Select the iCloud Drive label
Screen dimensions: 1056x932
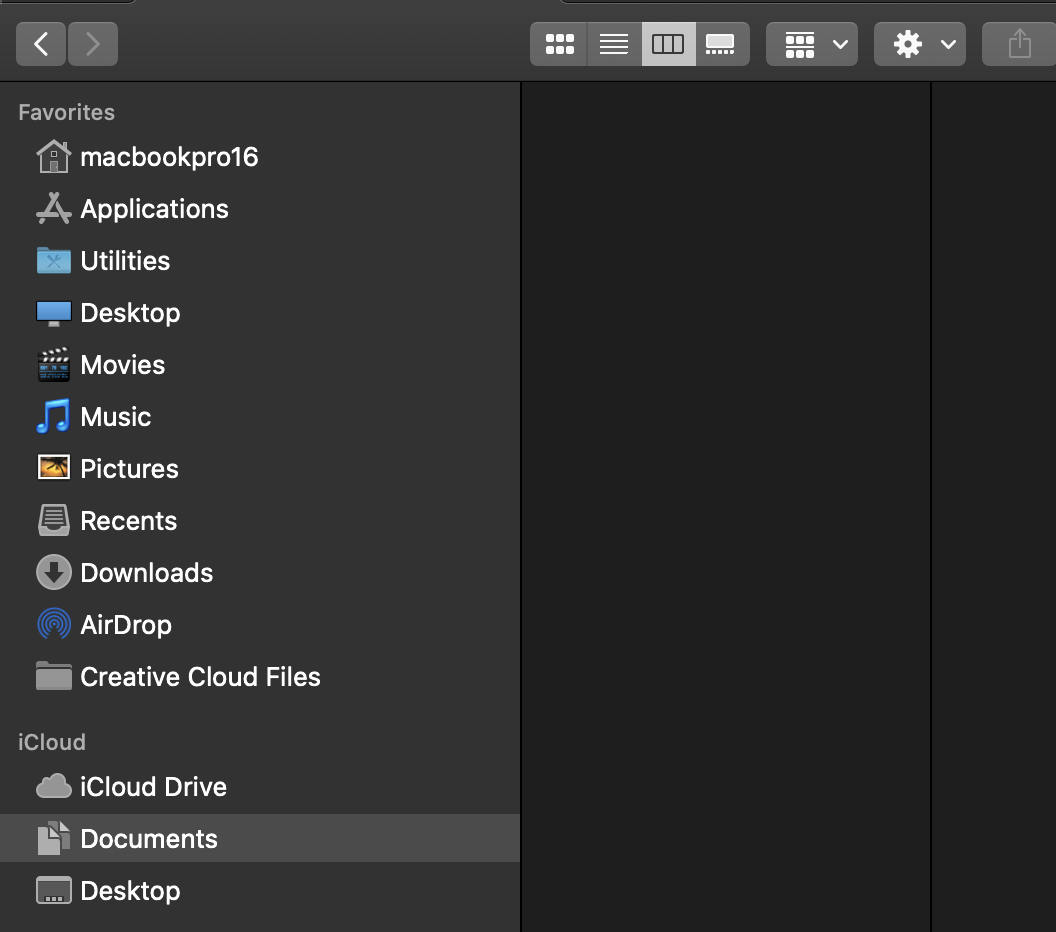coord(154,787)
